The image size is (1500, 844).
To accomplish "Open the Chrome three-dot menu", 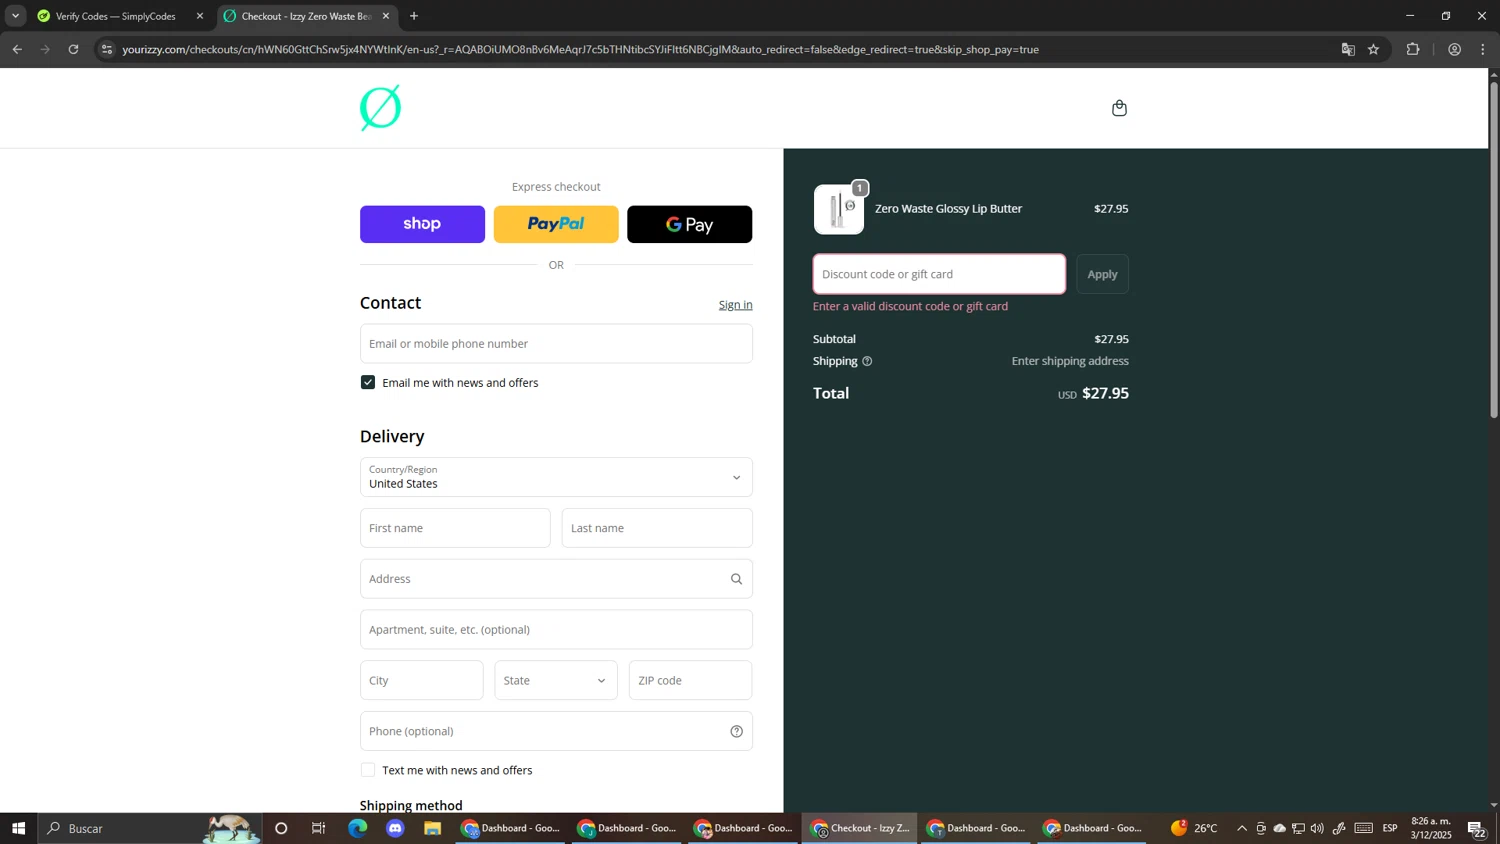I will (x=1482, y=49).
